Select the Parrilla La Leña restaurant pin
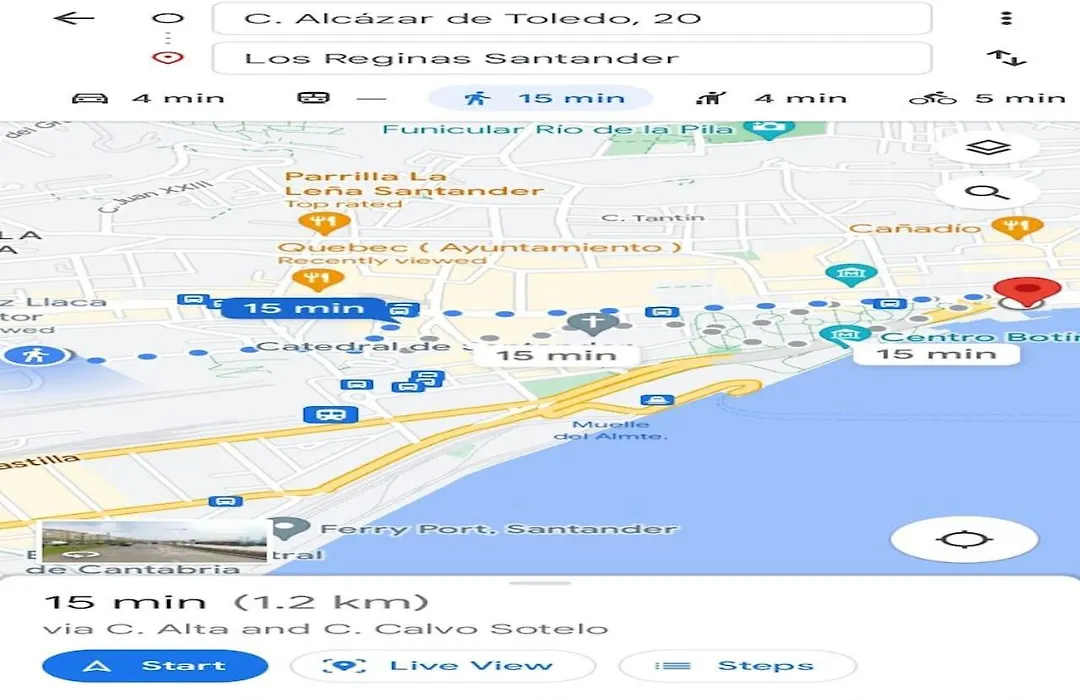This screenshot has width=1080, height=700. (324, 222)
